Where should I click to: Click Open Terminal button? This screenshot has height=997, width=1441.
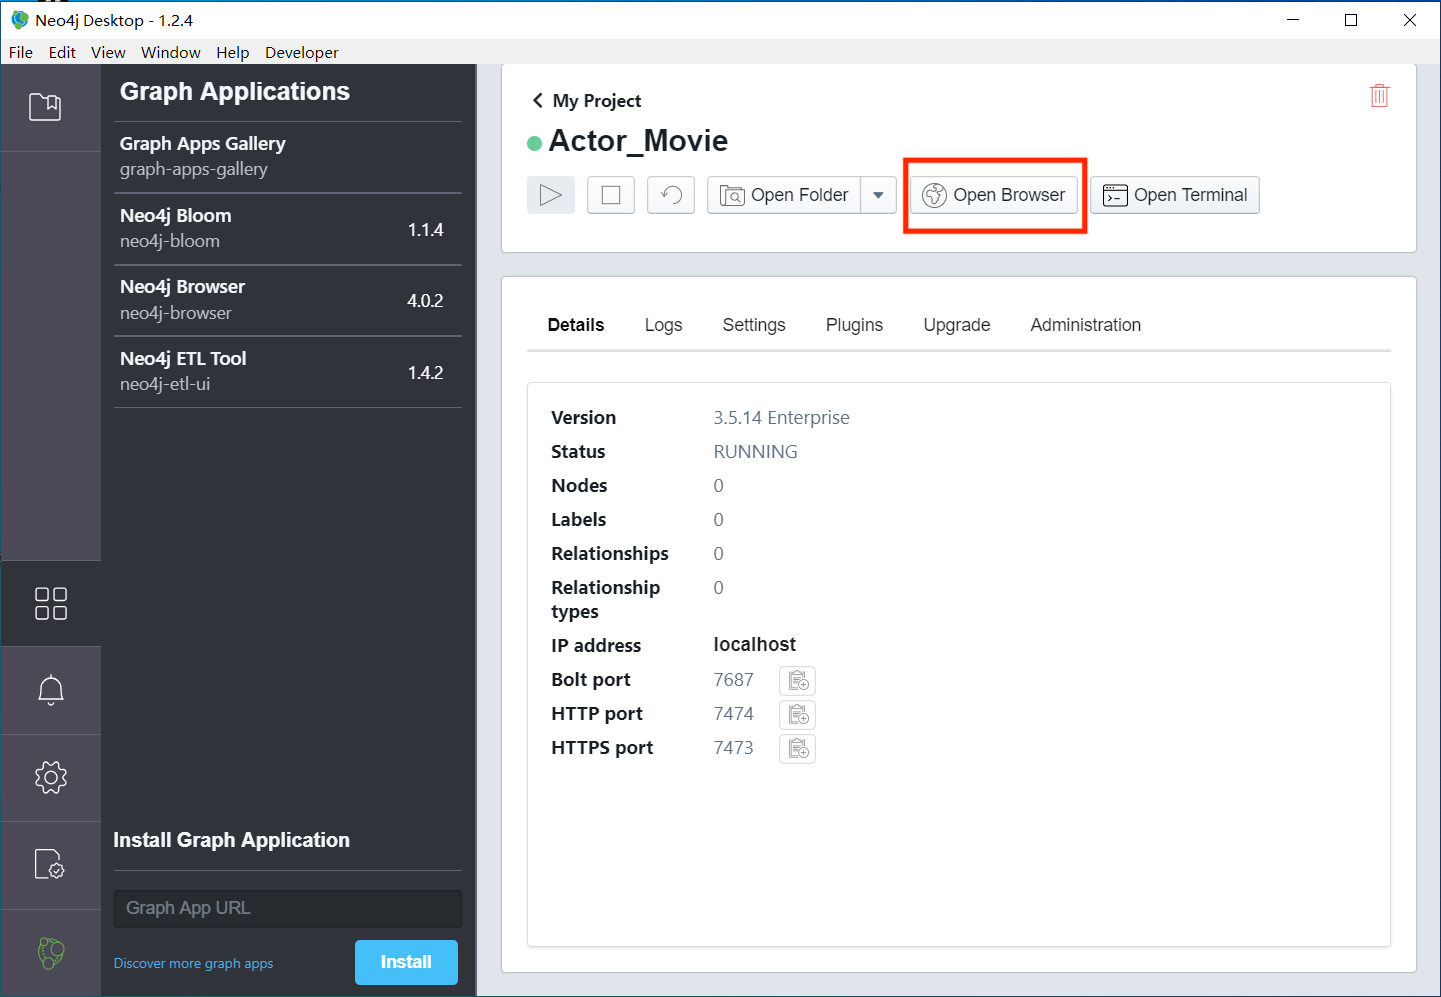[1175, 195]
